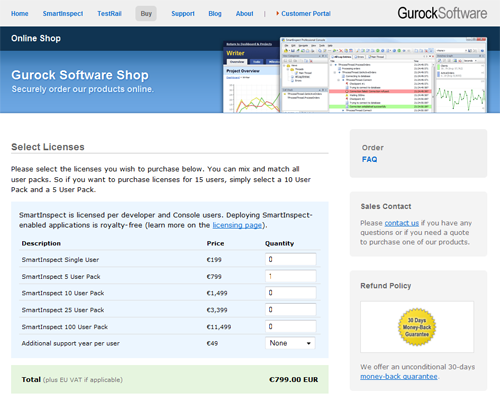Open the Support navigation link
This screenshot has height=401, width=500.
[x=183, y=14]
